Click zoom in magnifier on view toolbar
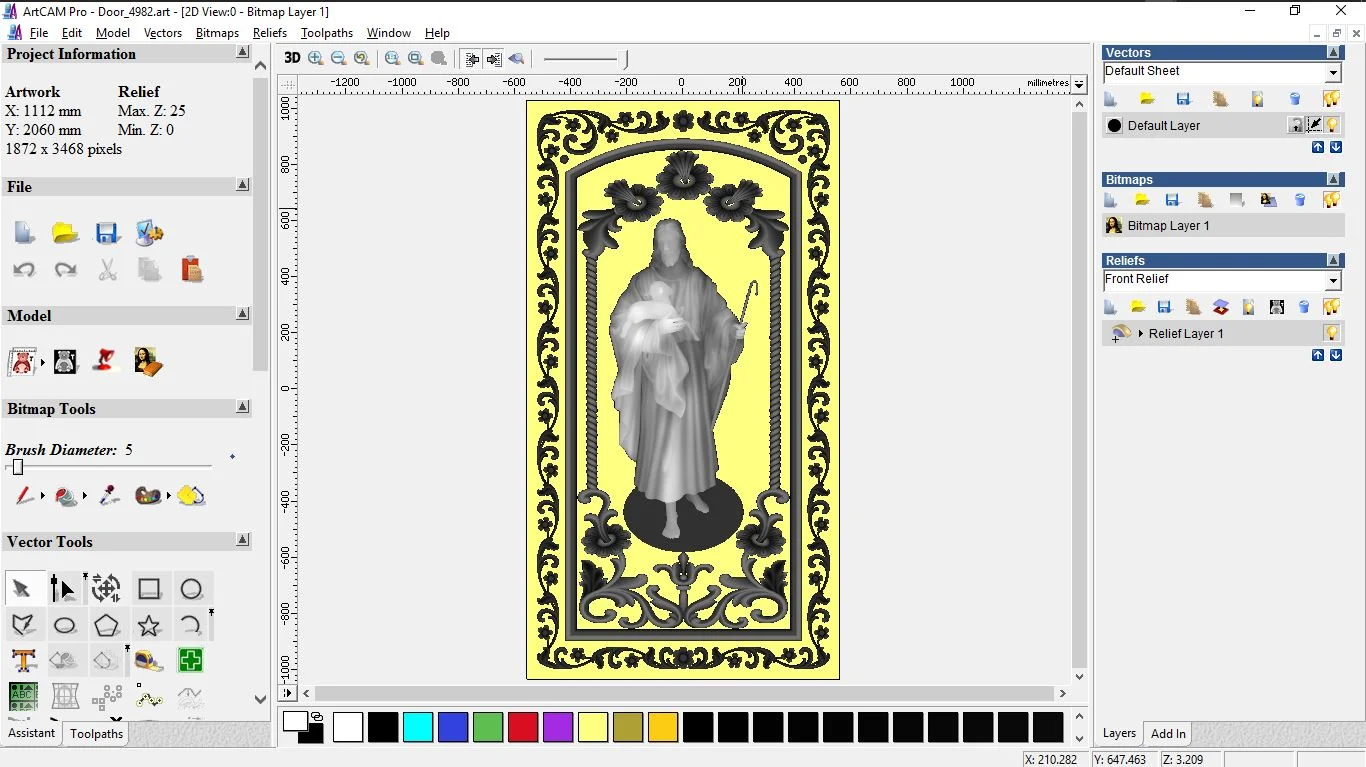This screenshot has height=767, width=1366. 316,58
